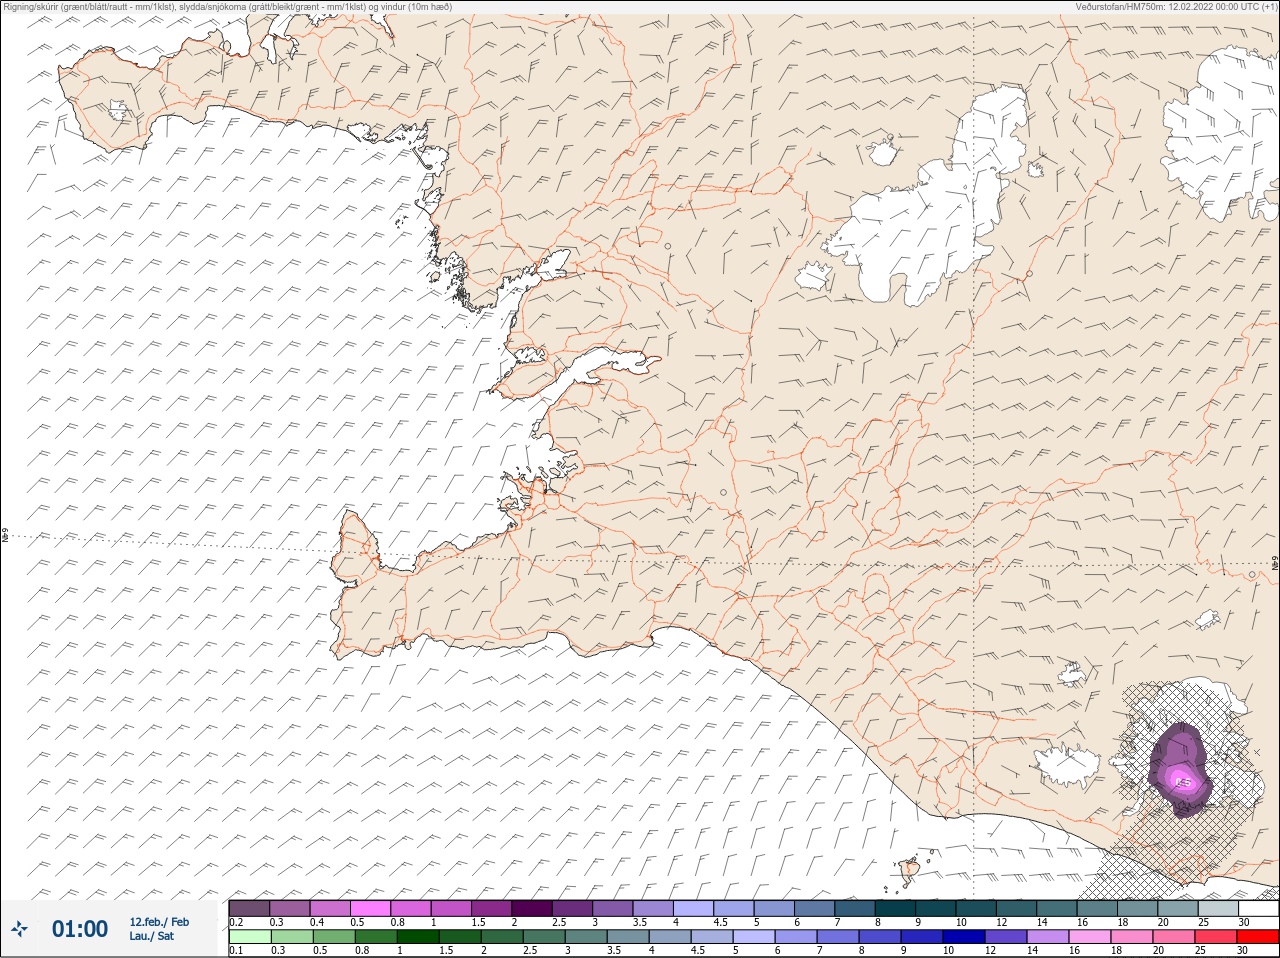Viewport: 1280px width, 958px height.
Task: Click the 0.1 label on the legend scale
Action: pyautogui.click(x=236, y=950)
